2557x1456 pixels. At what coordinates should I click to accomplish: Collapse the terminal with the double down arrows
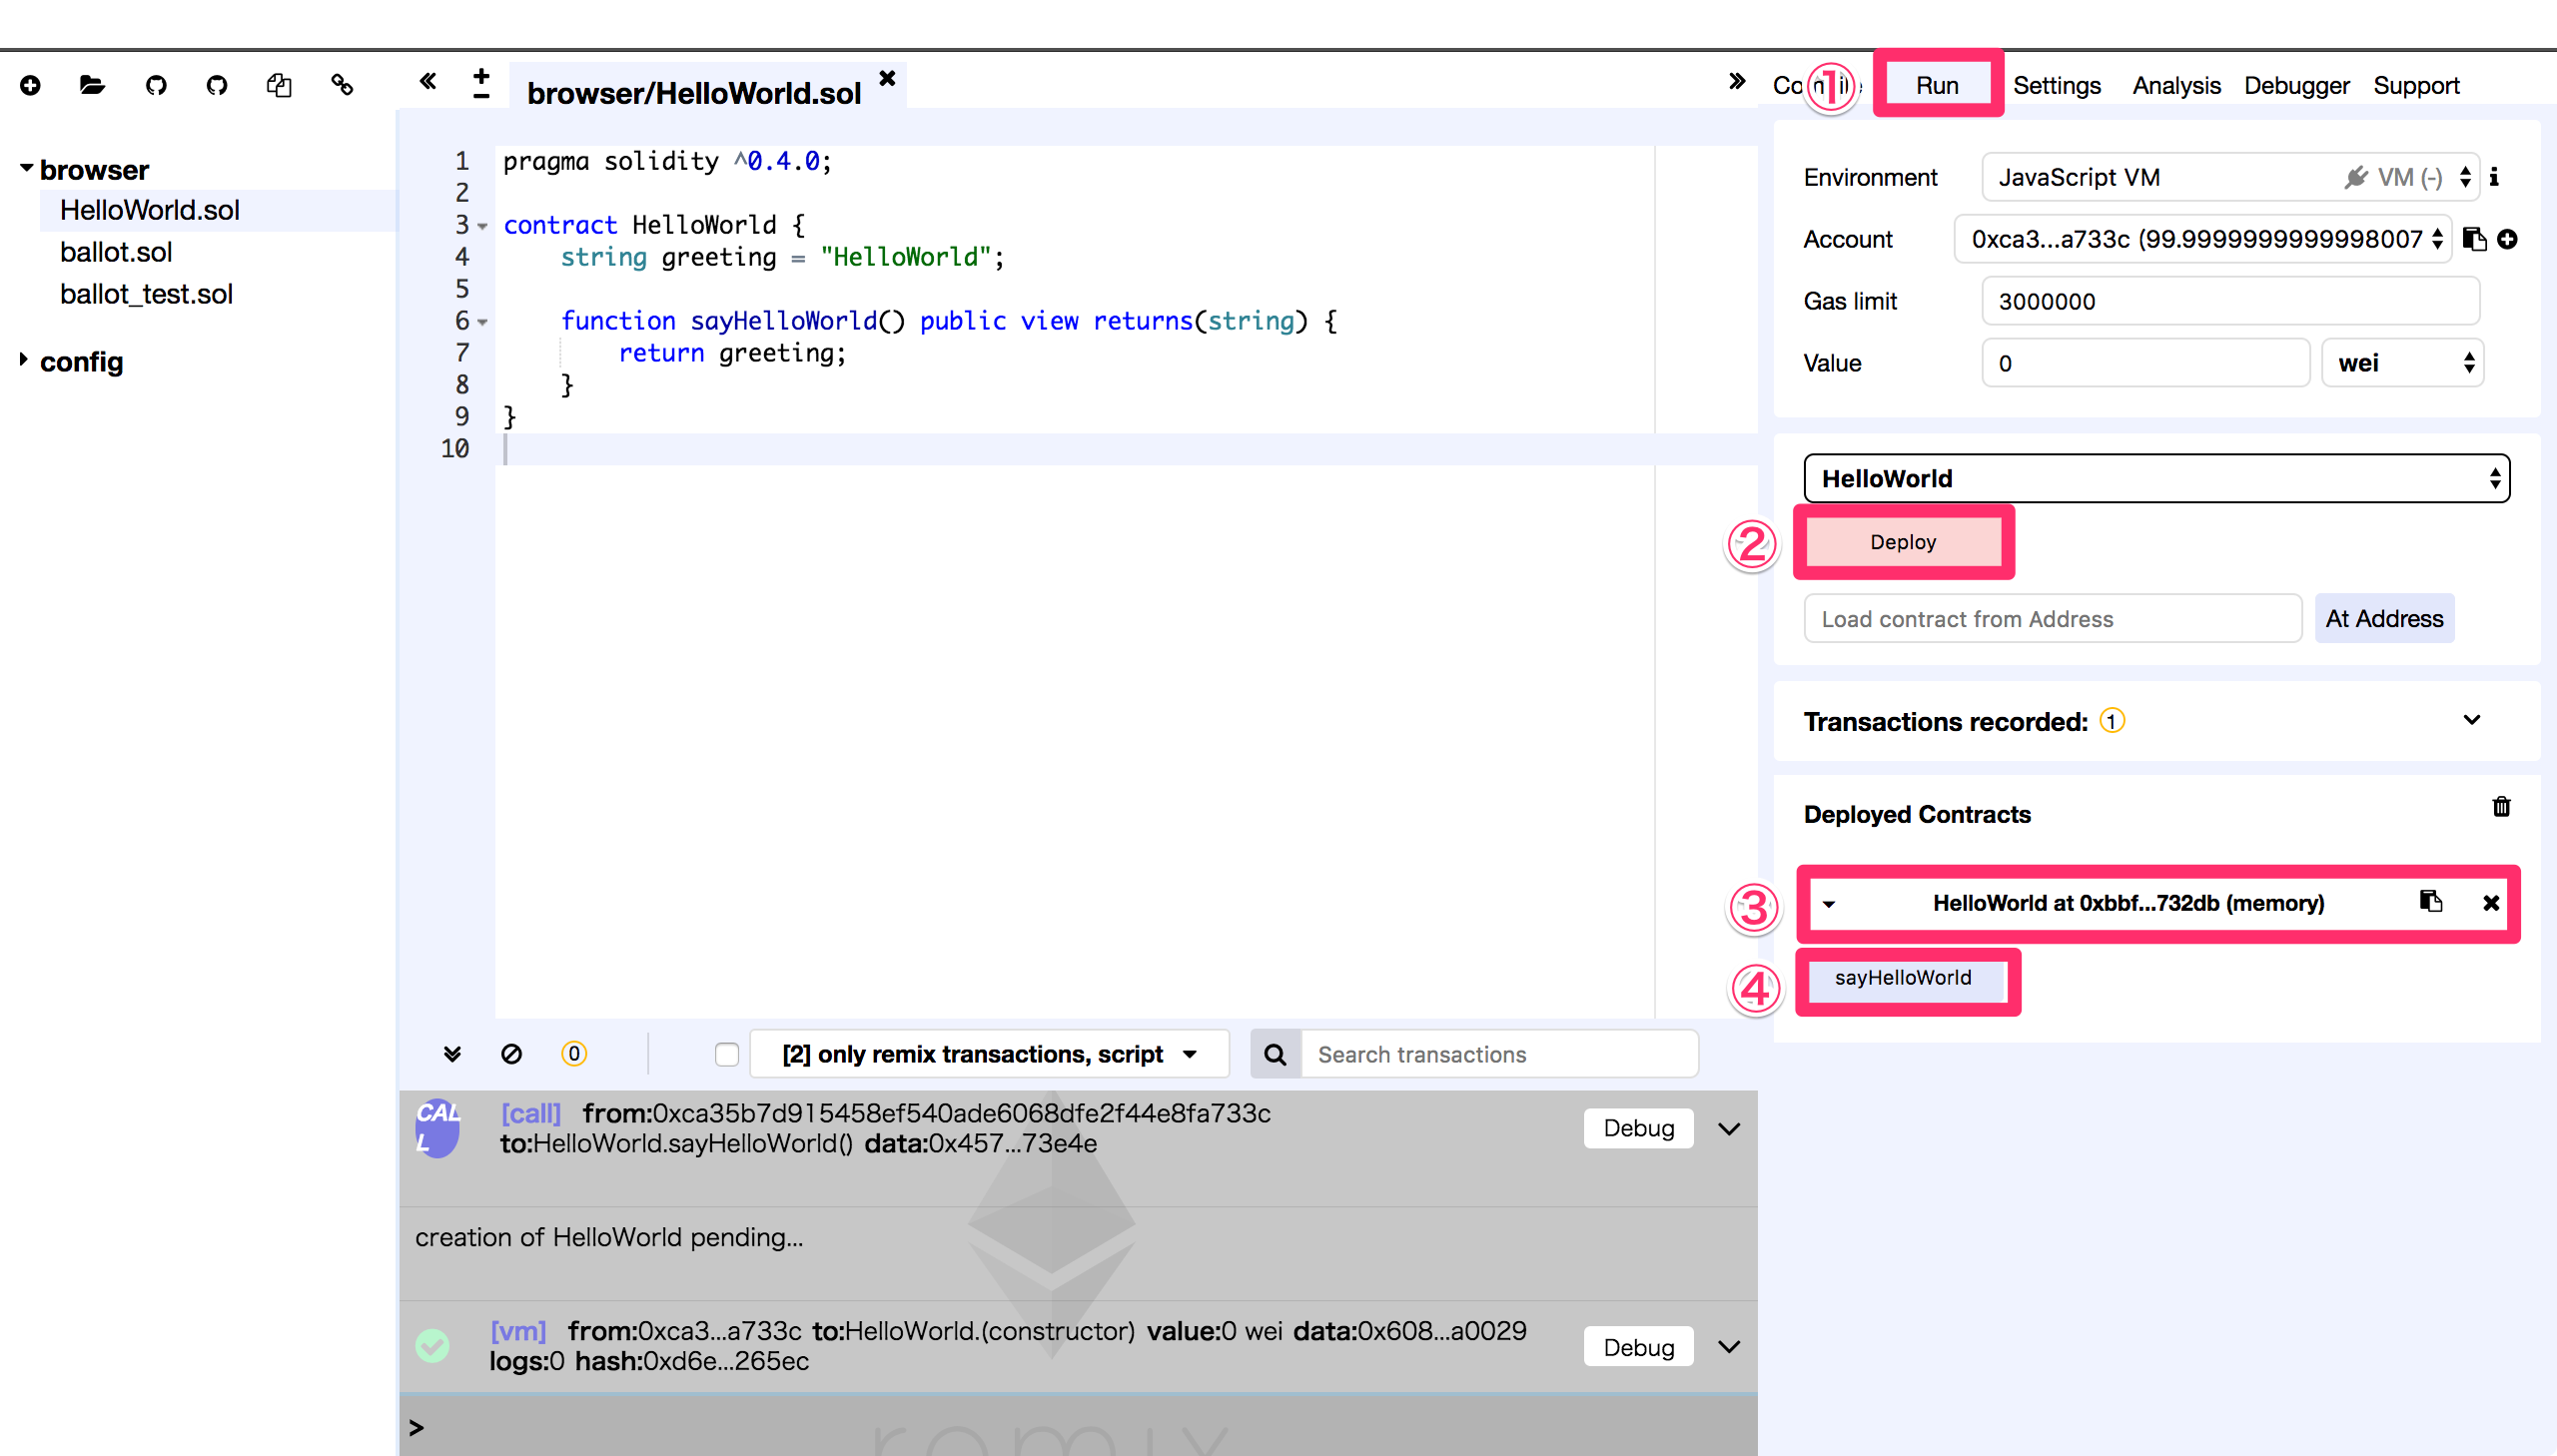(x=452, y=1054)
